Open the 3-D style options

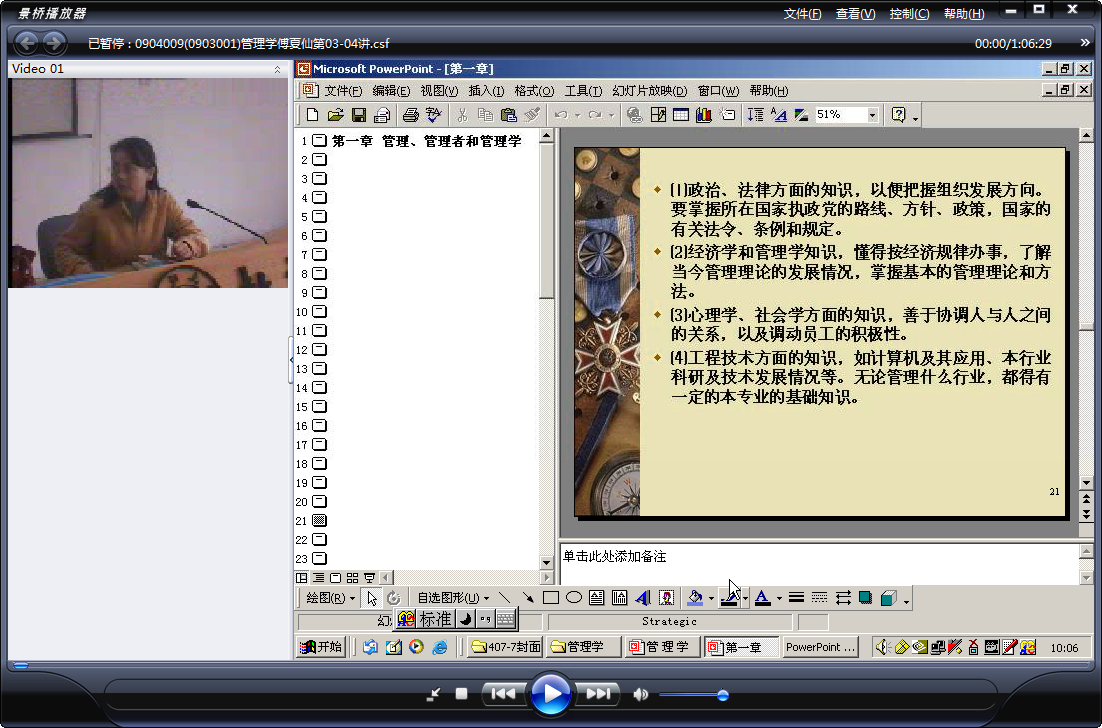[x=889, y=598]
